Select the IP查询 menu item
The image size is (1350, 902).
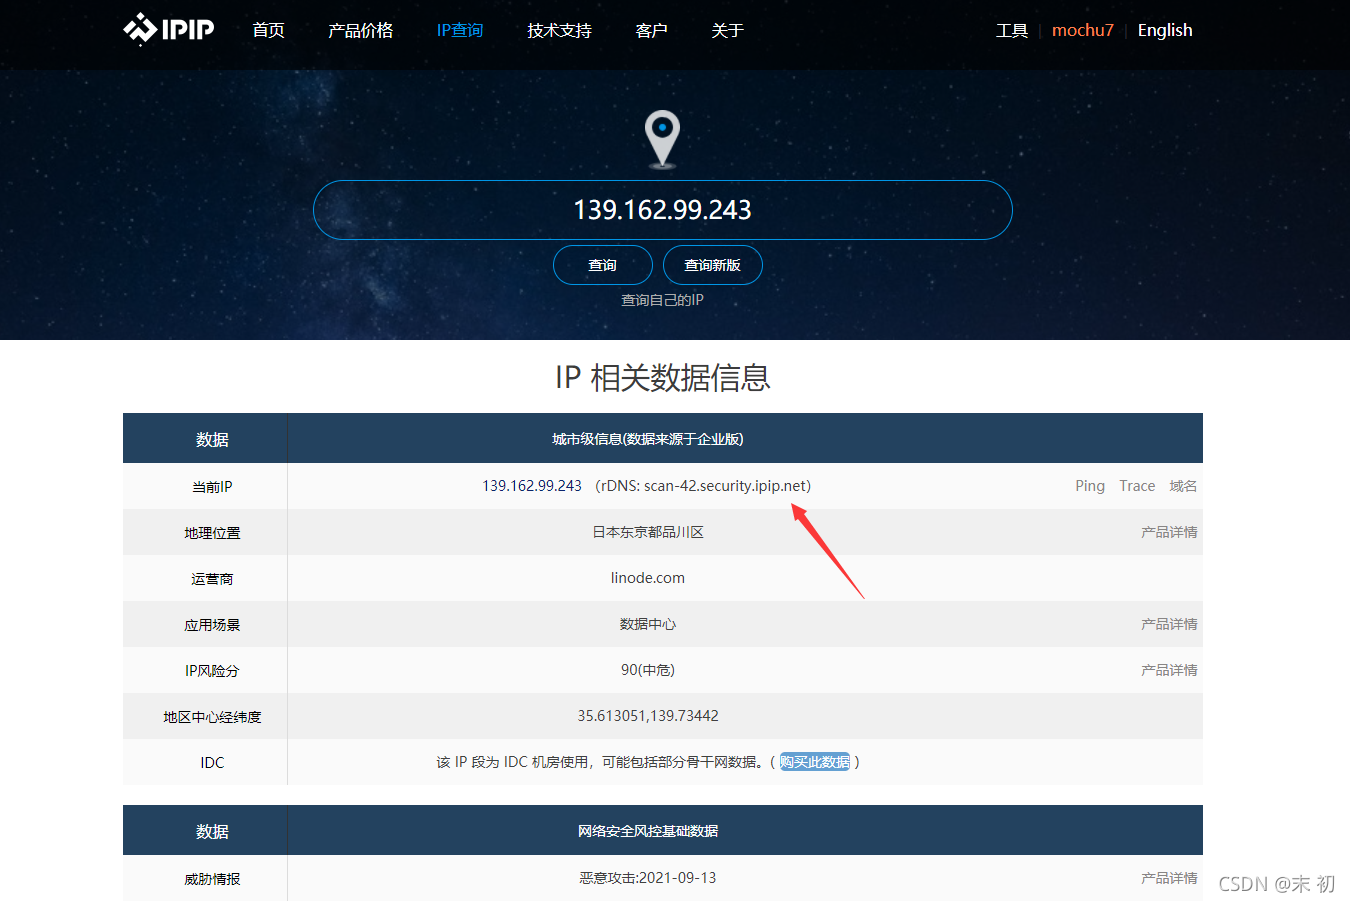click(460, 30)
